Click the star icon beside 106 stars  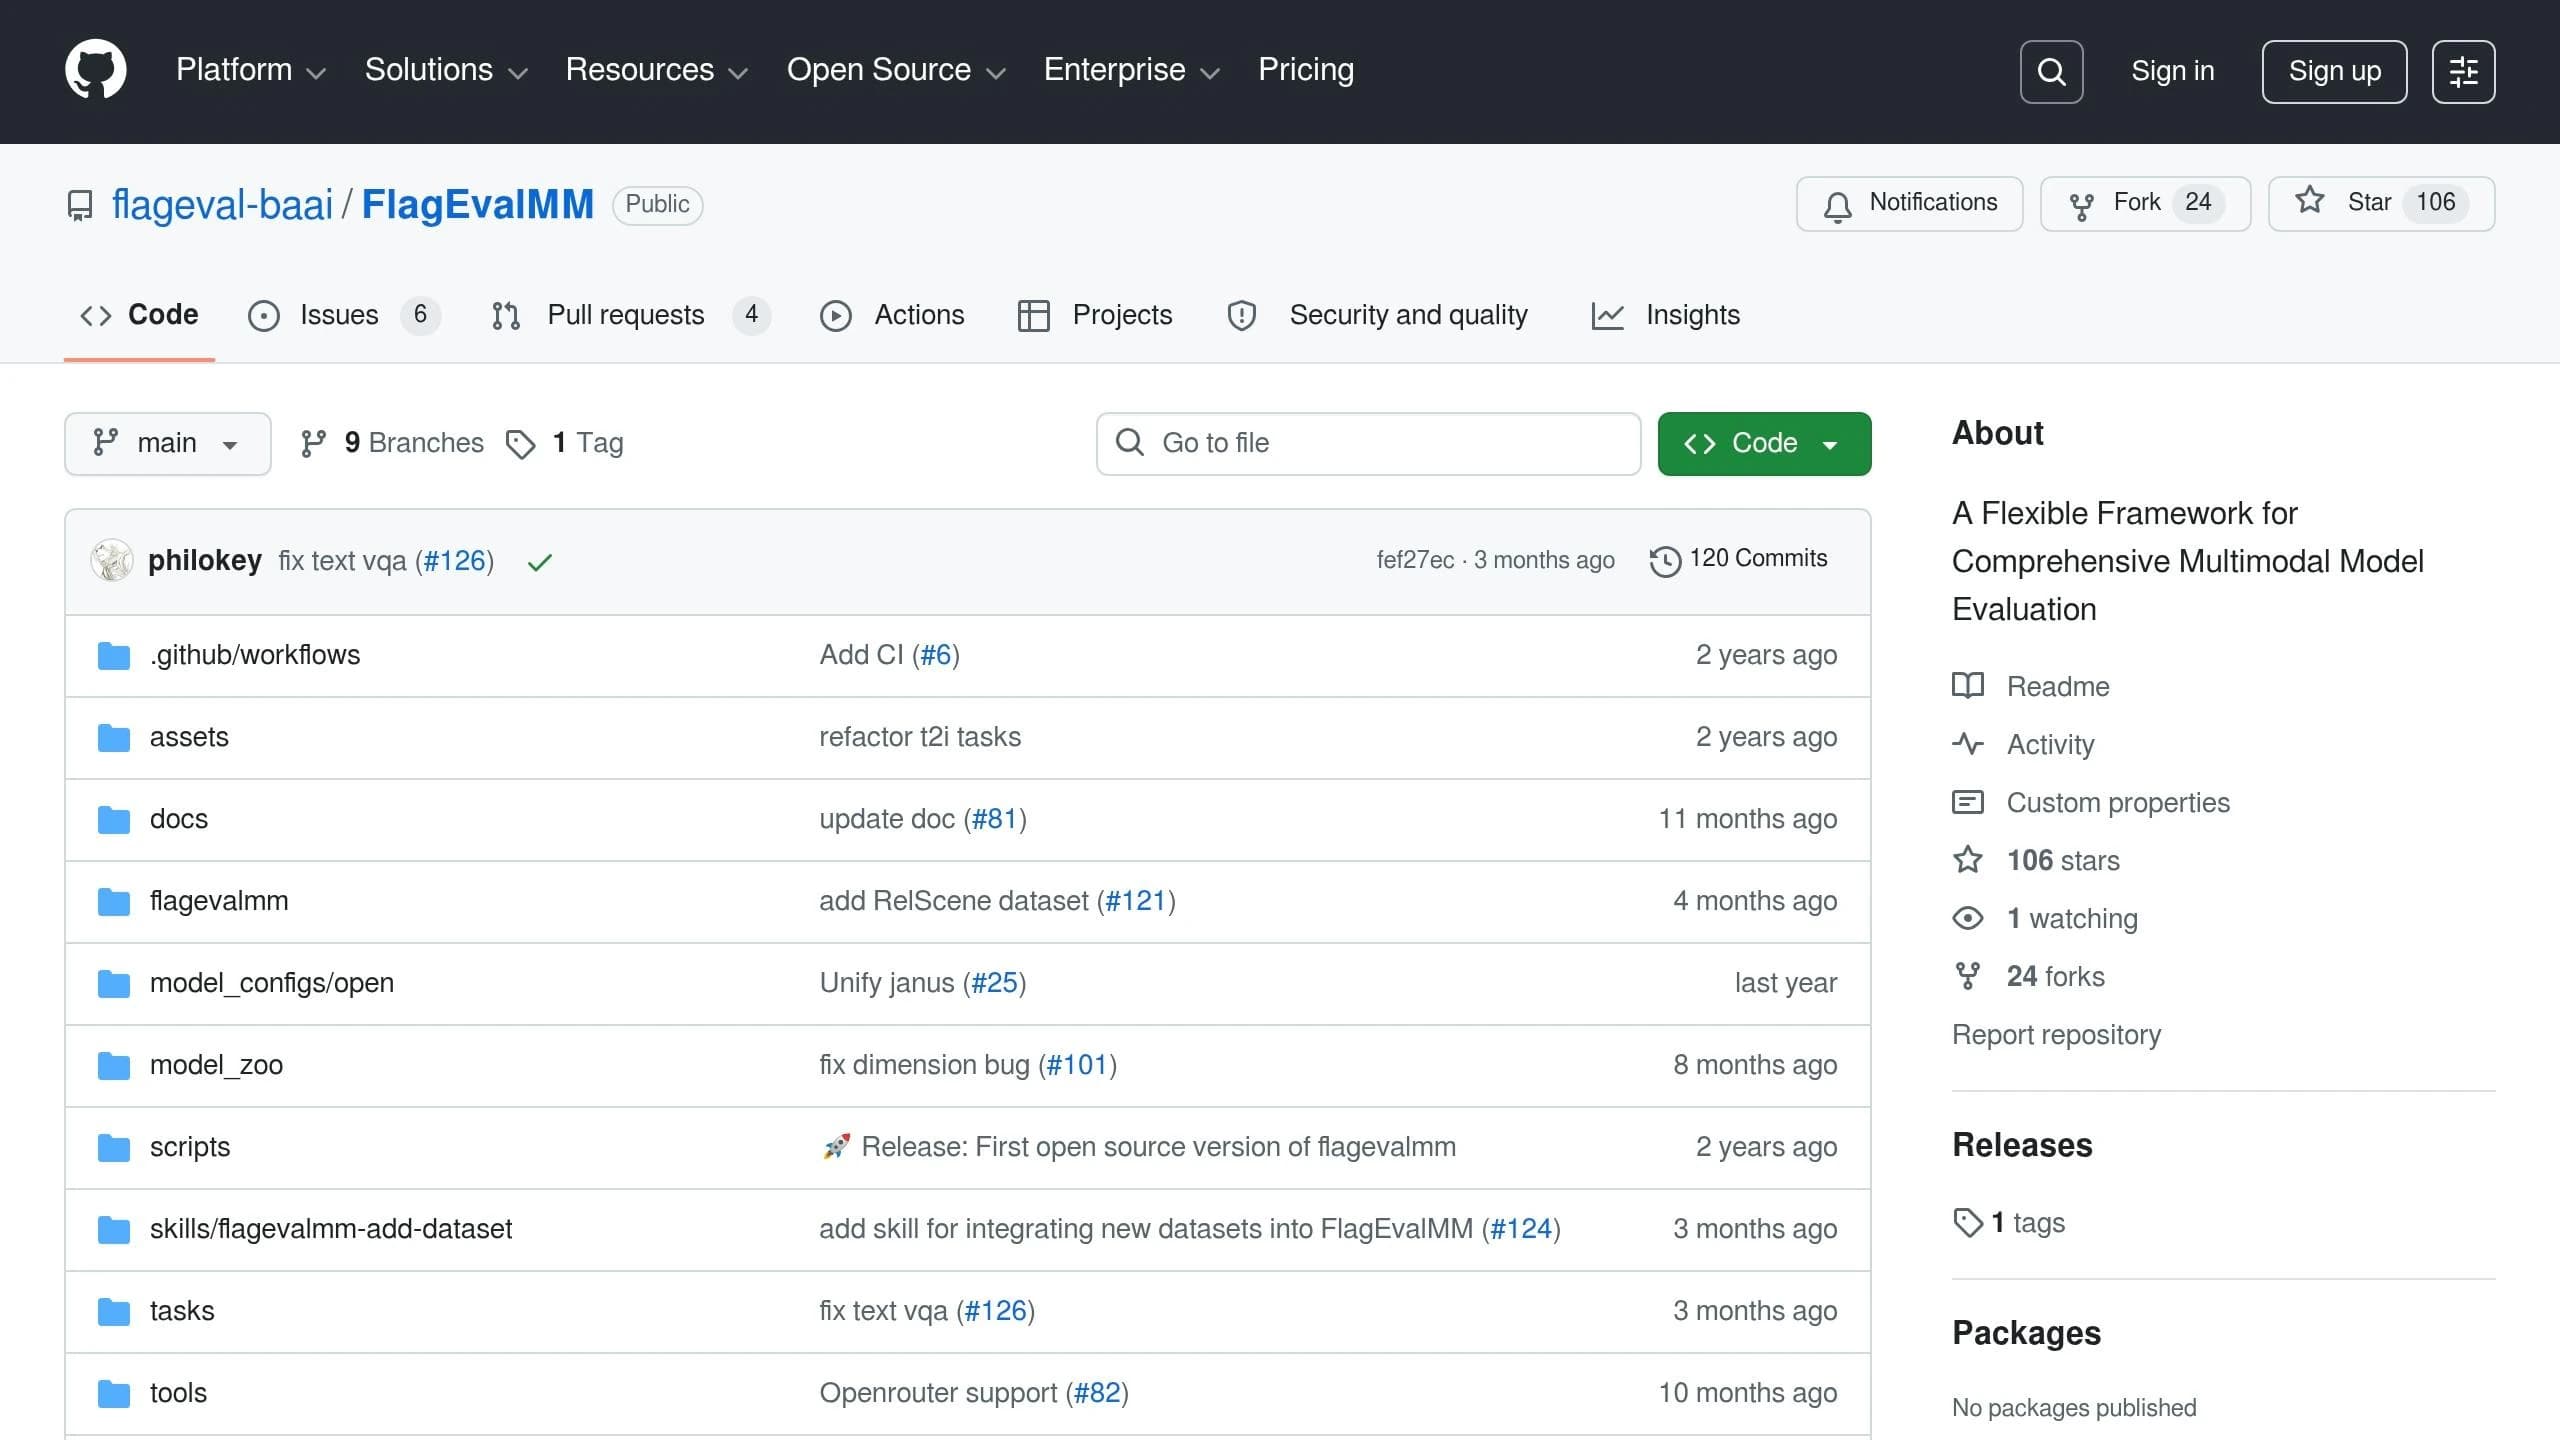point(1968,860)
